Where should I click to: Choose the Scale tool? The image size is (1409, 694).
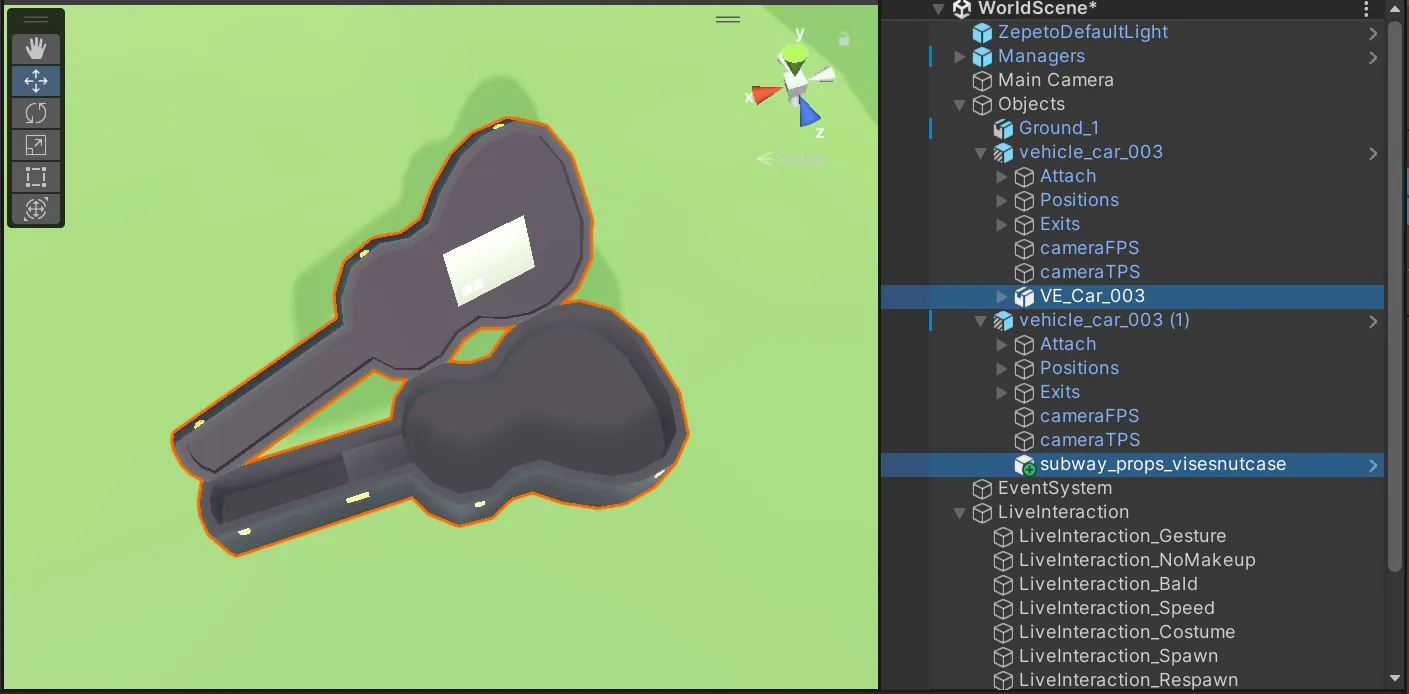tap(36, 145)
